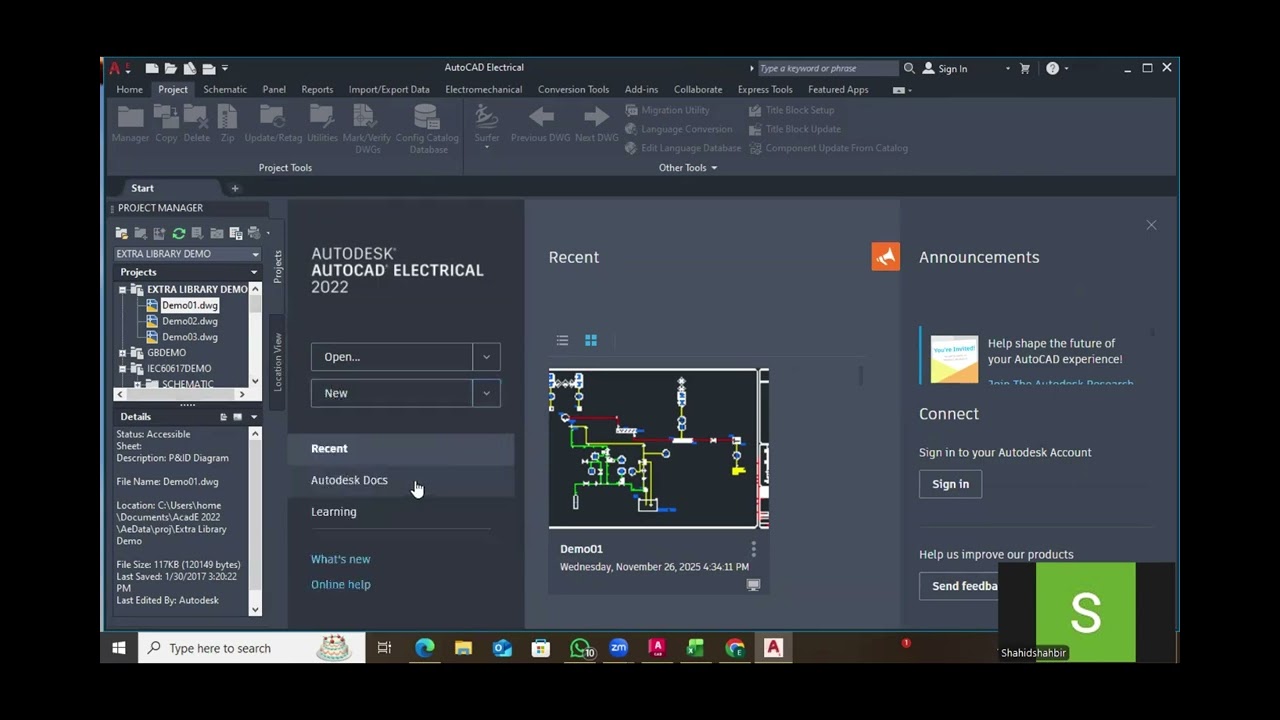Click the New file quick-access icon
Screen dimensions: 1280x720
(152, 68)
